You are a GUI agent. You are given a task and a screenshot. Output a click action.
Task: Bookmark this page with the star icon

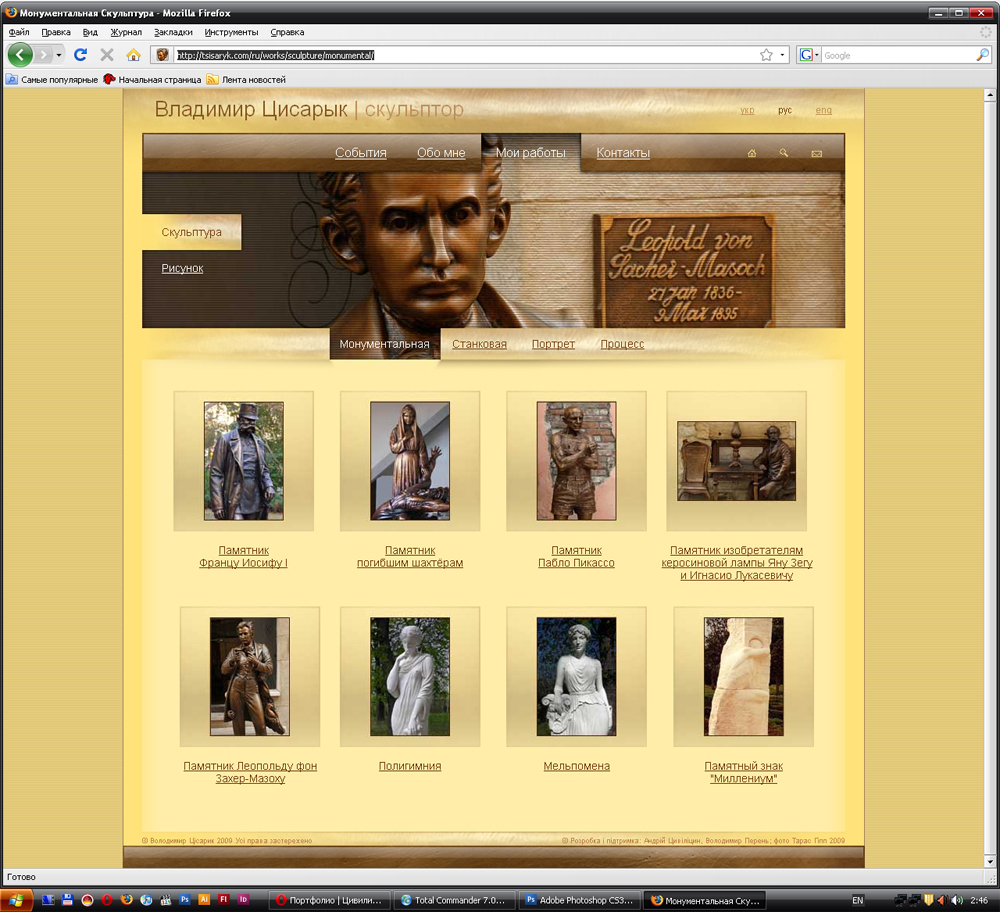coord(767,55)
